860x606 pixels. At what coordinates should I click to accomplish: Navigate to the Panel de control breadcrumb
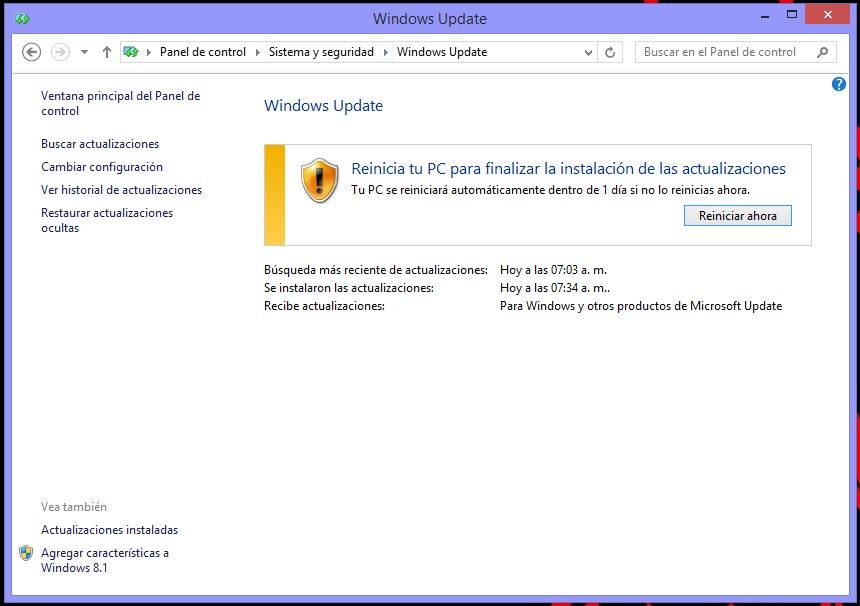[x=203, y=51]
